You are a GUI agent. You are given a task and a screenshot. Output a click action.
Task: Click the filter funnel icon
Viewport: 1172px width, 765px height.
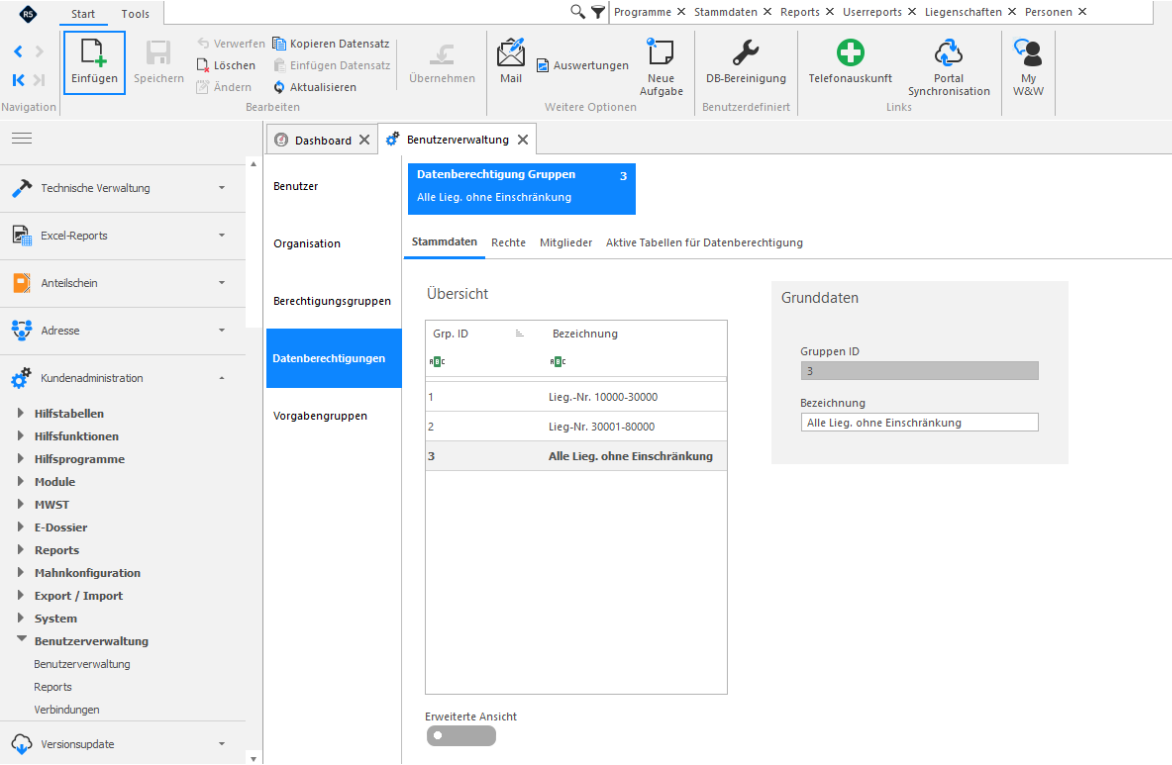(598, 12)
